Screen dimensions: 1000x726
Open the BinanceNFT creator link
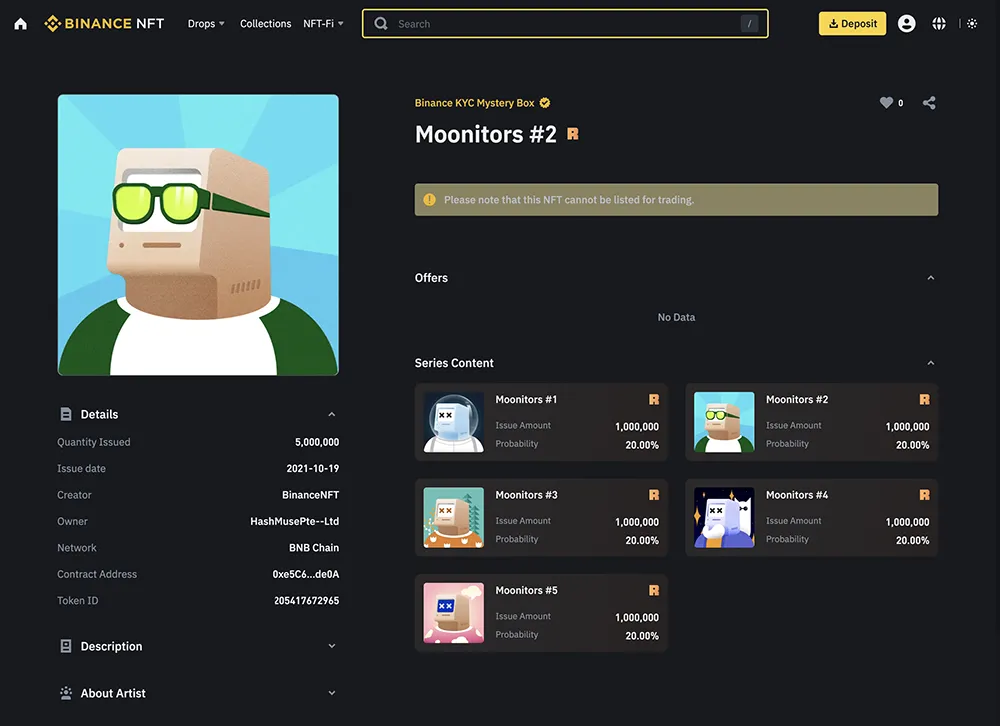311,495
